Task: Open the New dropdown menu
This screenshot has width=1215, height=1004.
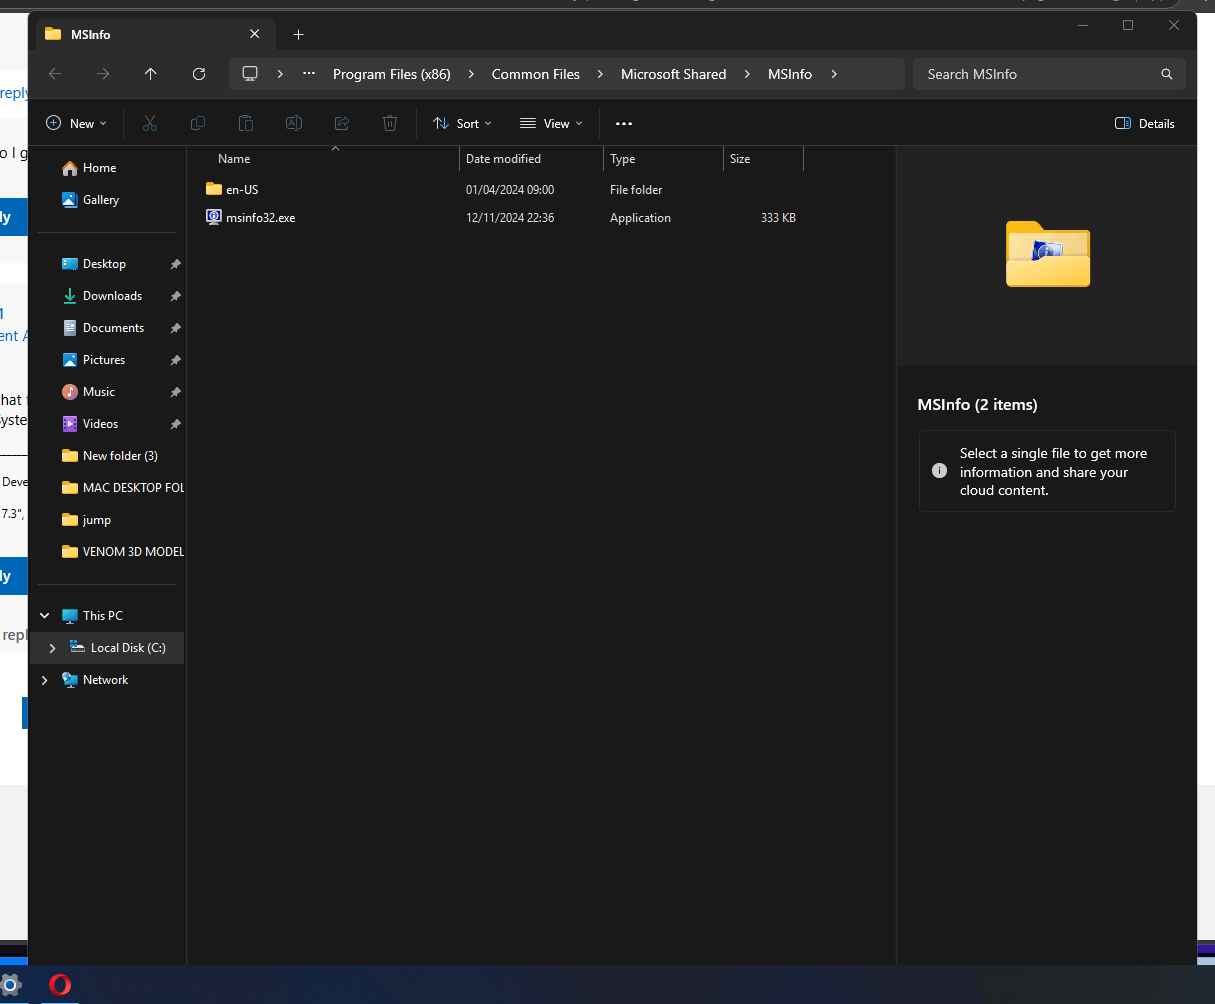Action: pyautogui.click(x=76, y=123)
